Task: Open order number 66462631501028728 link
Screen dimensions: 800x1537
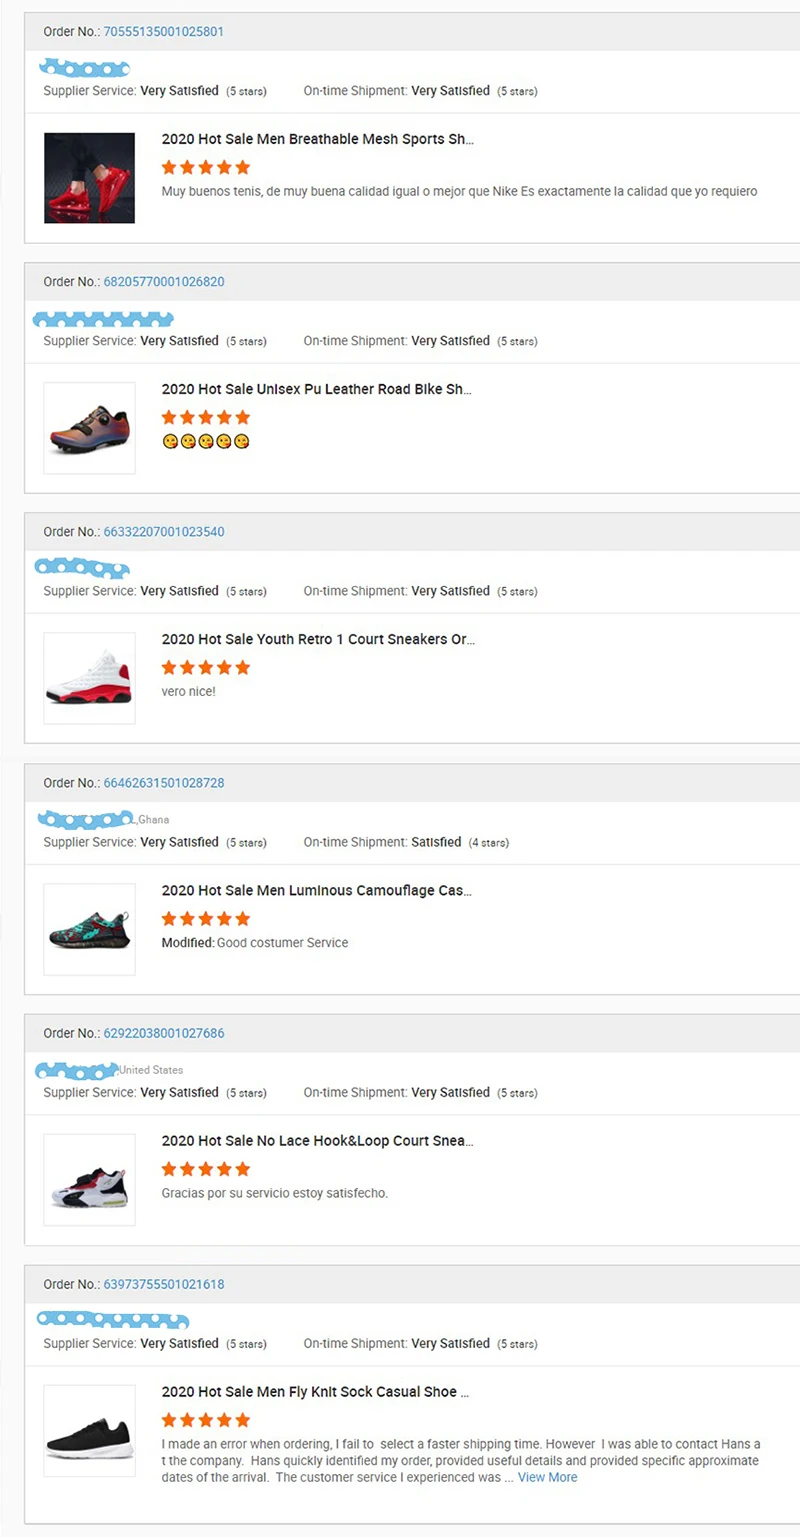Action: (163, 782)
